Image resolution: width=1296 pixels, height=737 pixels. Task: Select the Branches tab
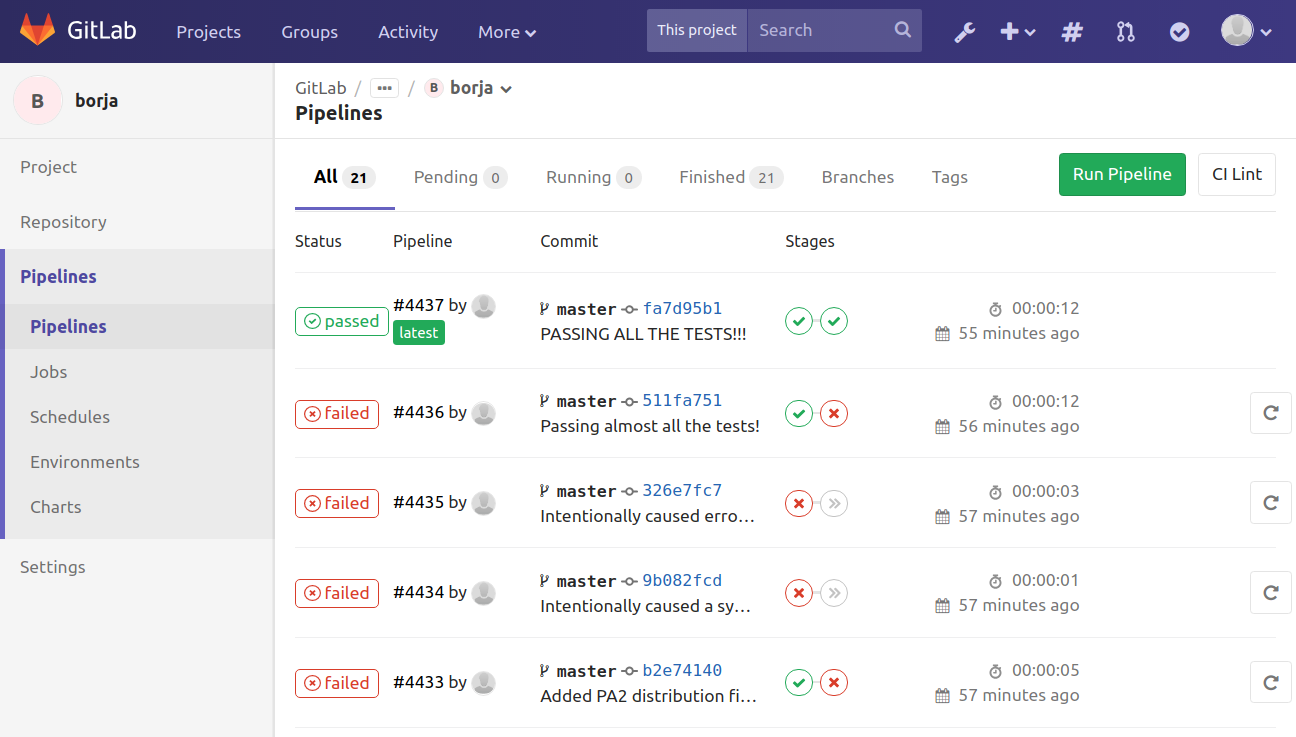857,177
